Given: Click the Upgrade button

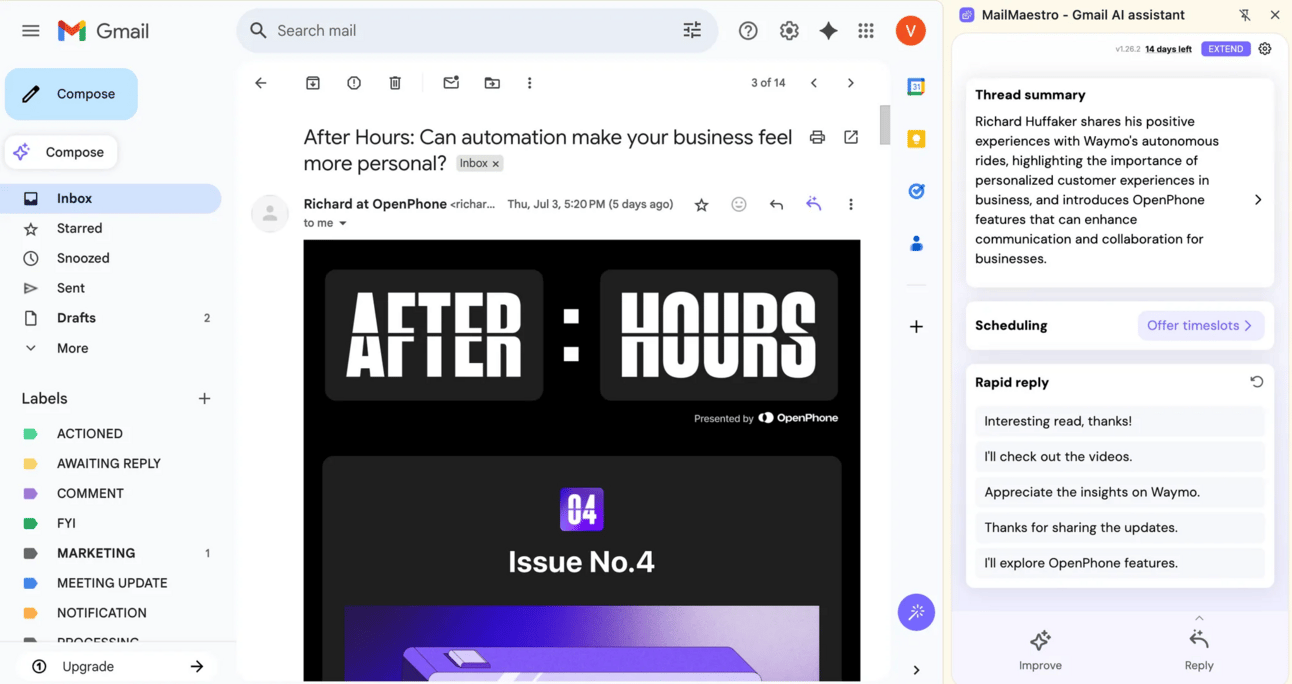Looking at the screenshot, I should (x=118, y=666).
